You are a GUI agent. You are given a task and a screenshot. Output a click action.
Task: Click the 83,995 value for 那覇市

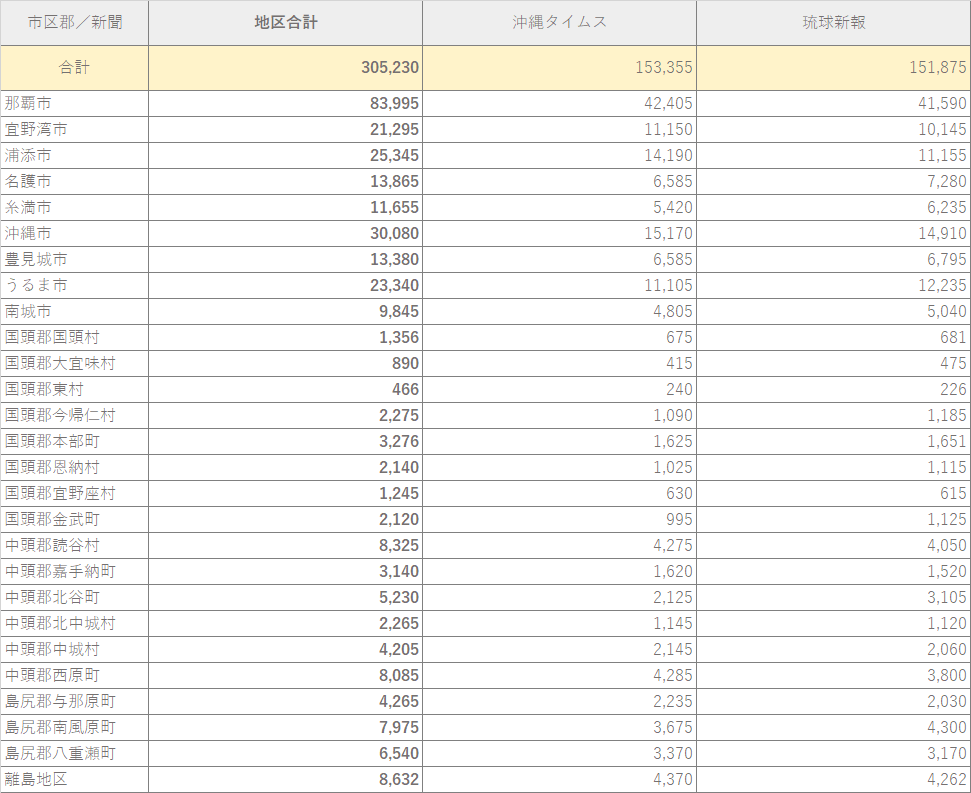[x=394, y=103]
